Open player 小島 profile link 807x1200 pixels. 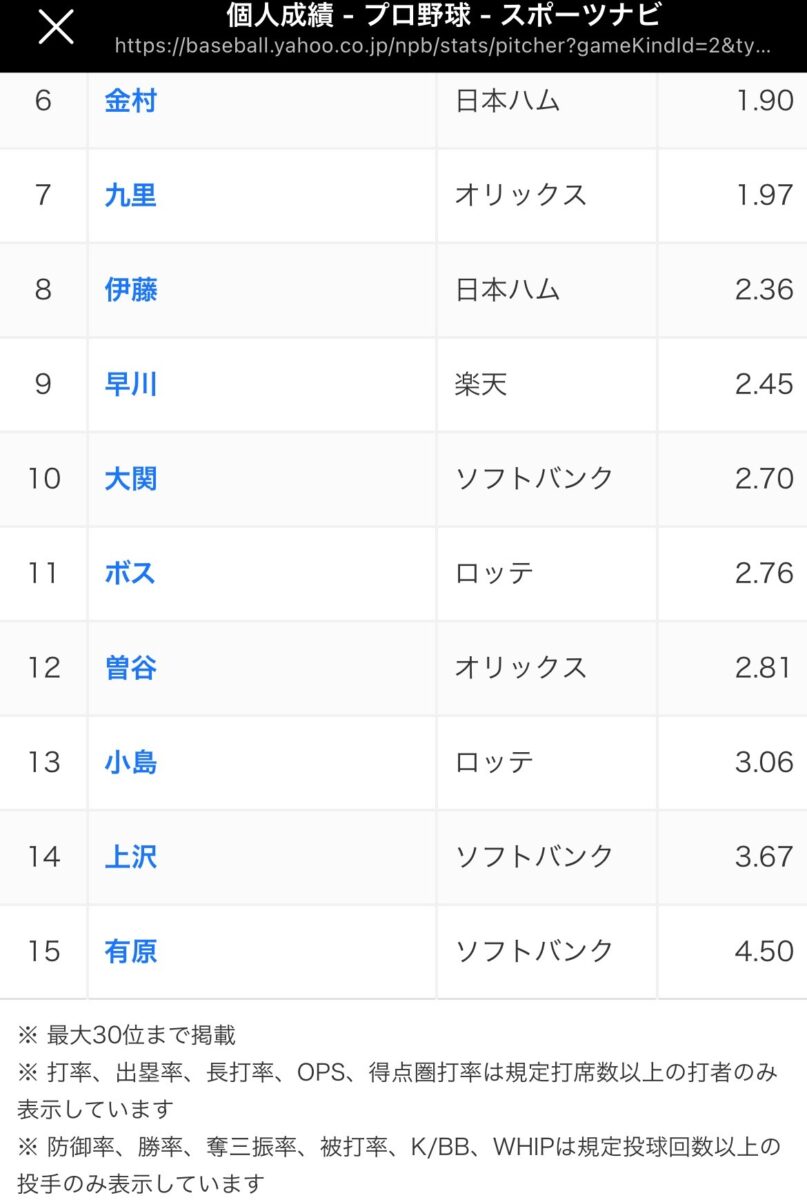131,762
